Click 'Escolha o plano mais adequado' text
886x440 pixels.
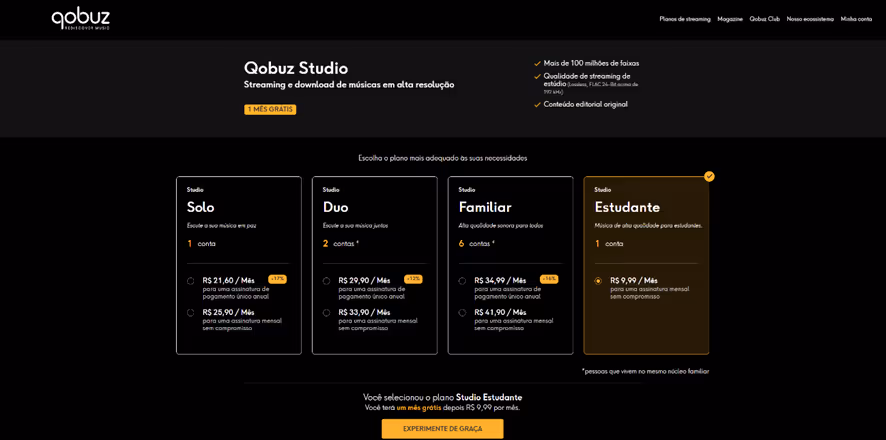coord(442,158)
